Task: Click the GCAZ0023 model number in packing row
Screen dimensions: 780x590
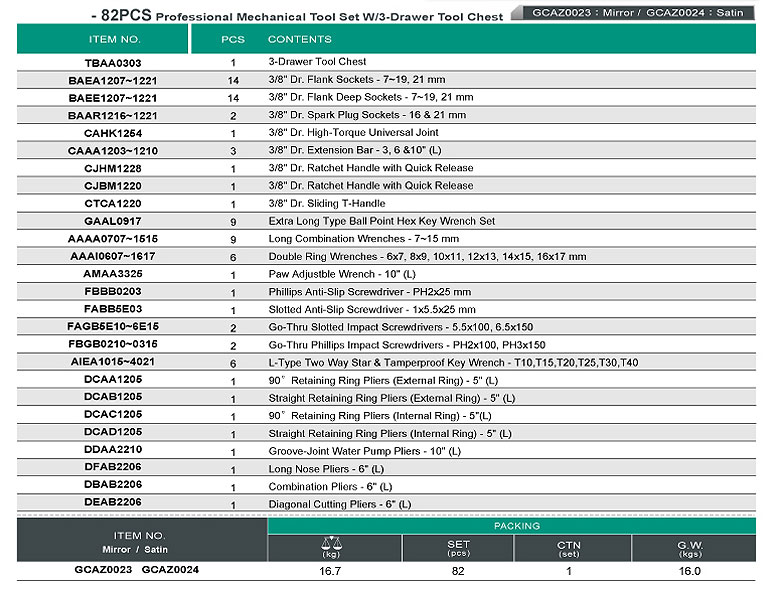Action: (103, 570)
